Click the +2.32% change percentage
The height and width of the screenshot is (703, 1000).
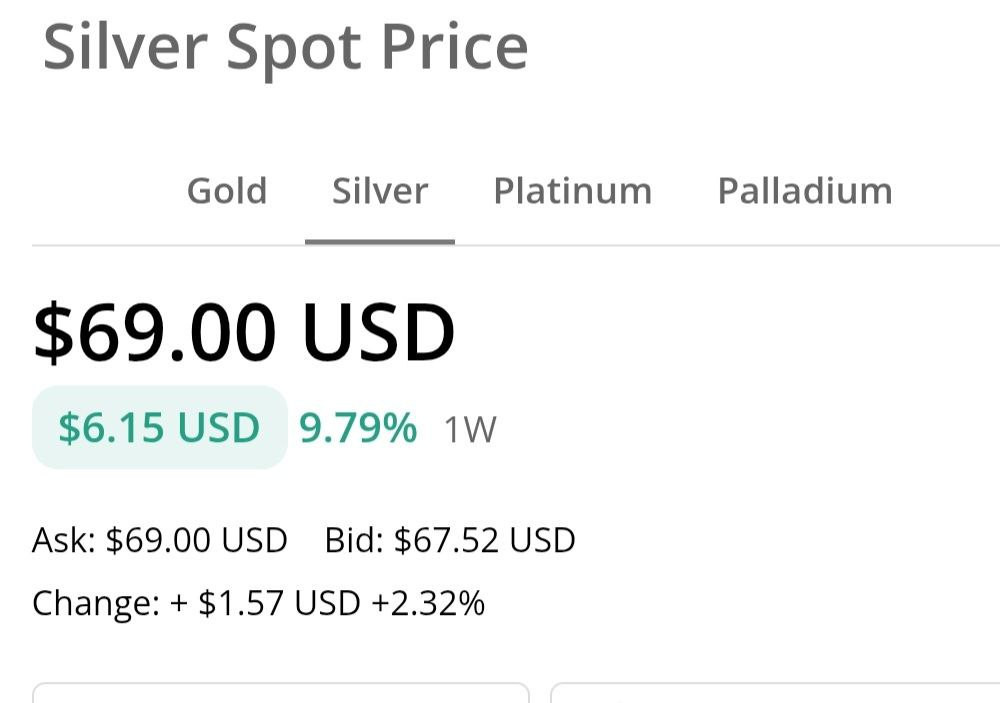pyautogui.click(x=428, y=604)
